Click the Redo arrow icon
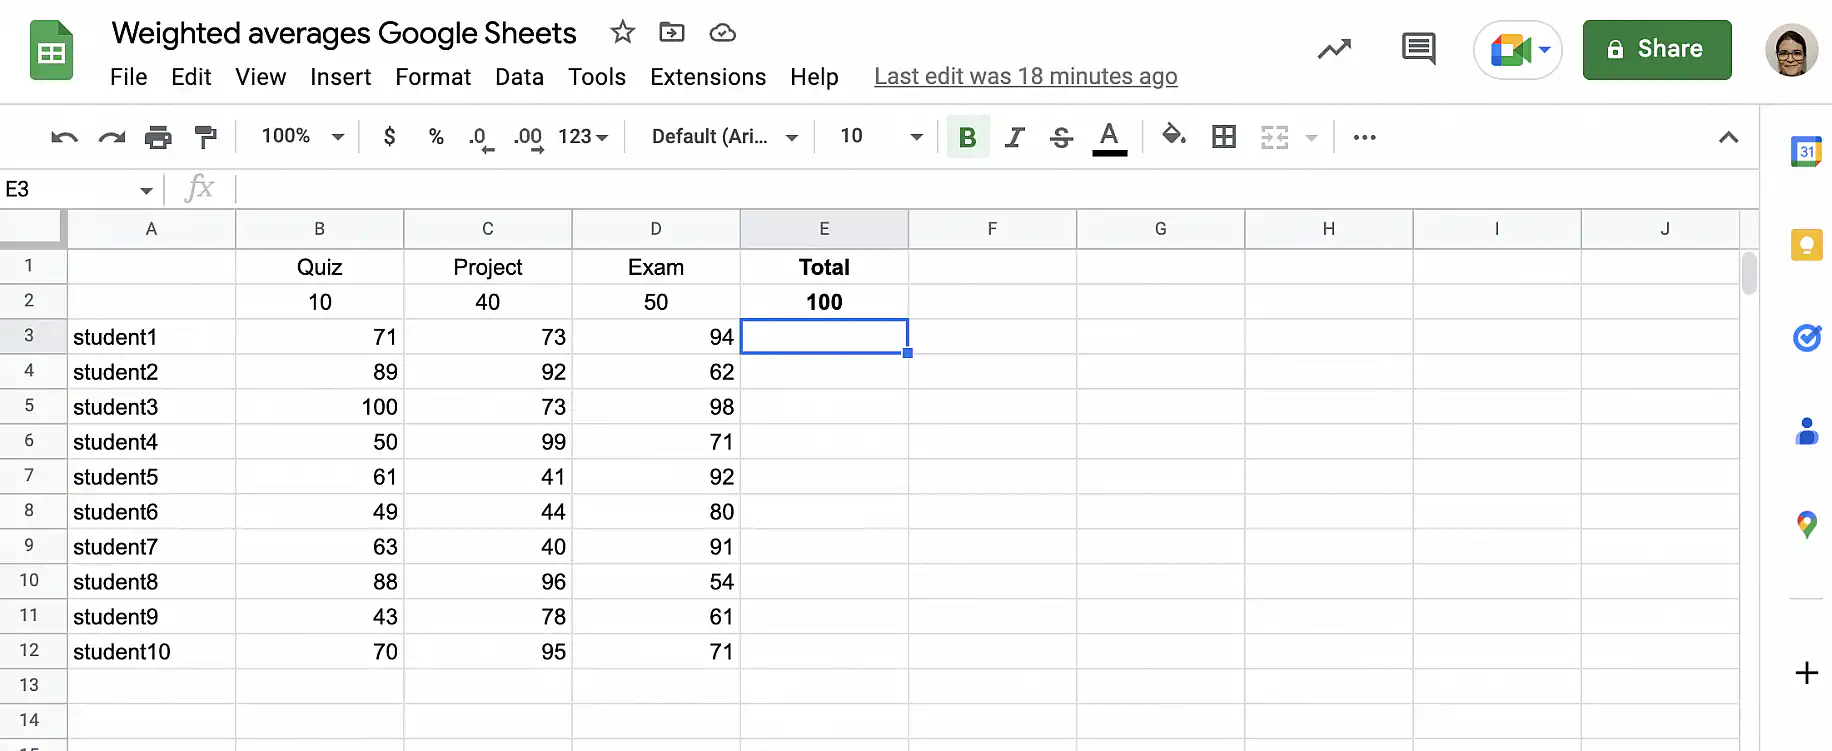 pyautogui.click(x=112, y=137)
